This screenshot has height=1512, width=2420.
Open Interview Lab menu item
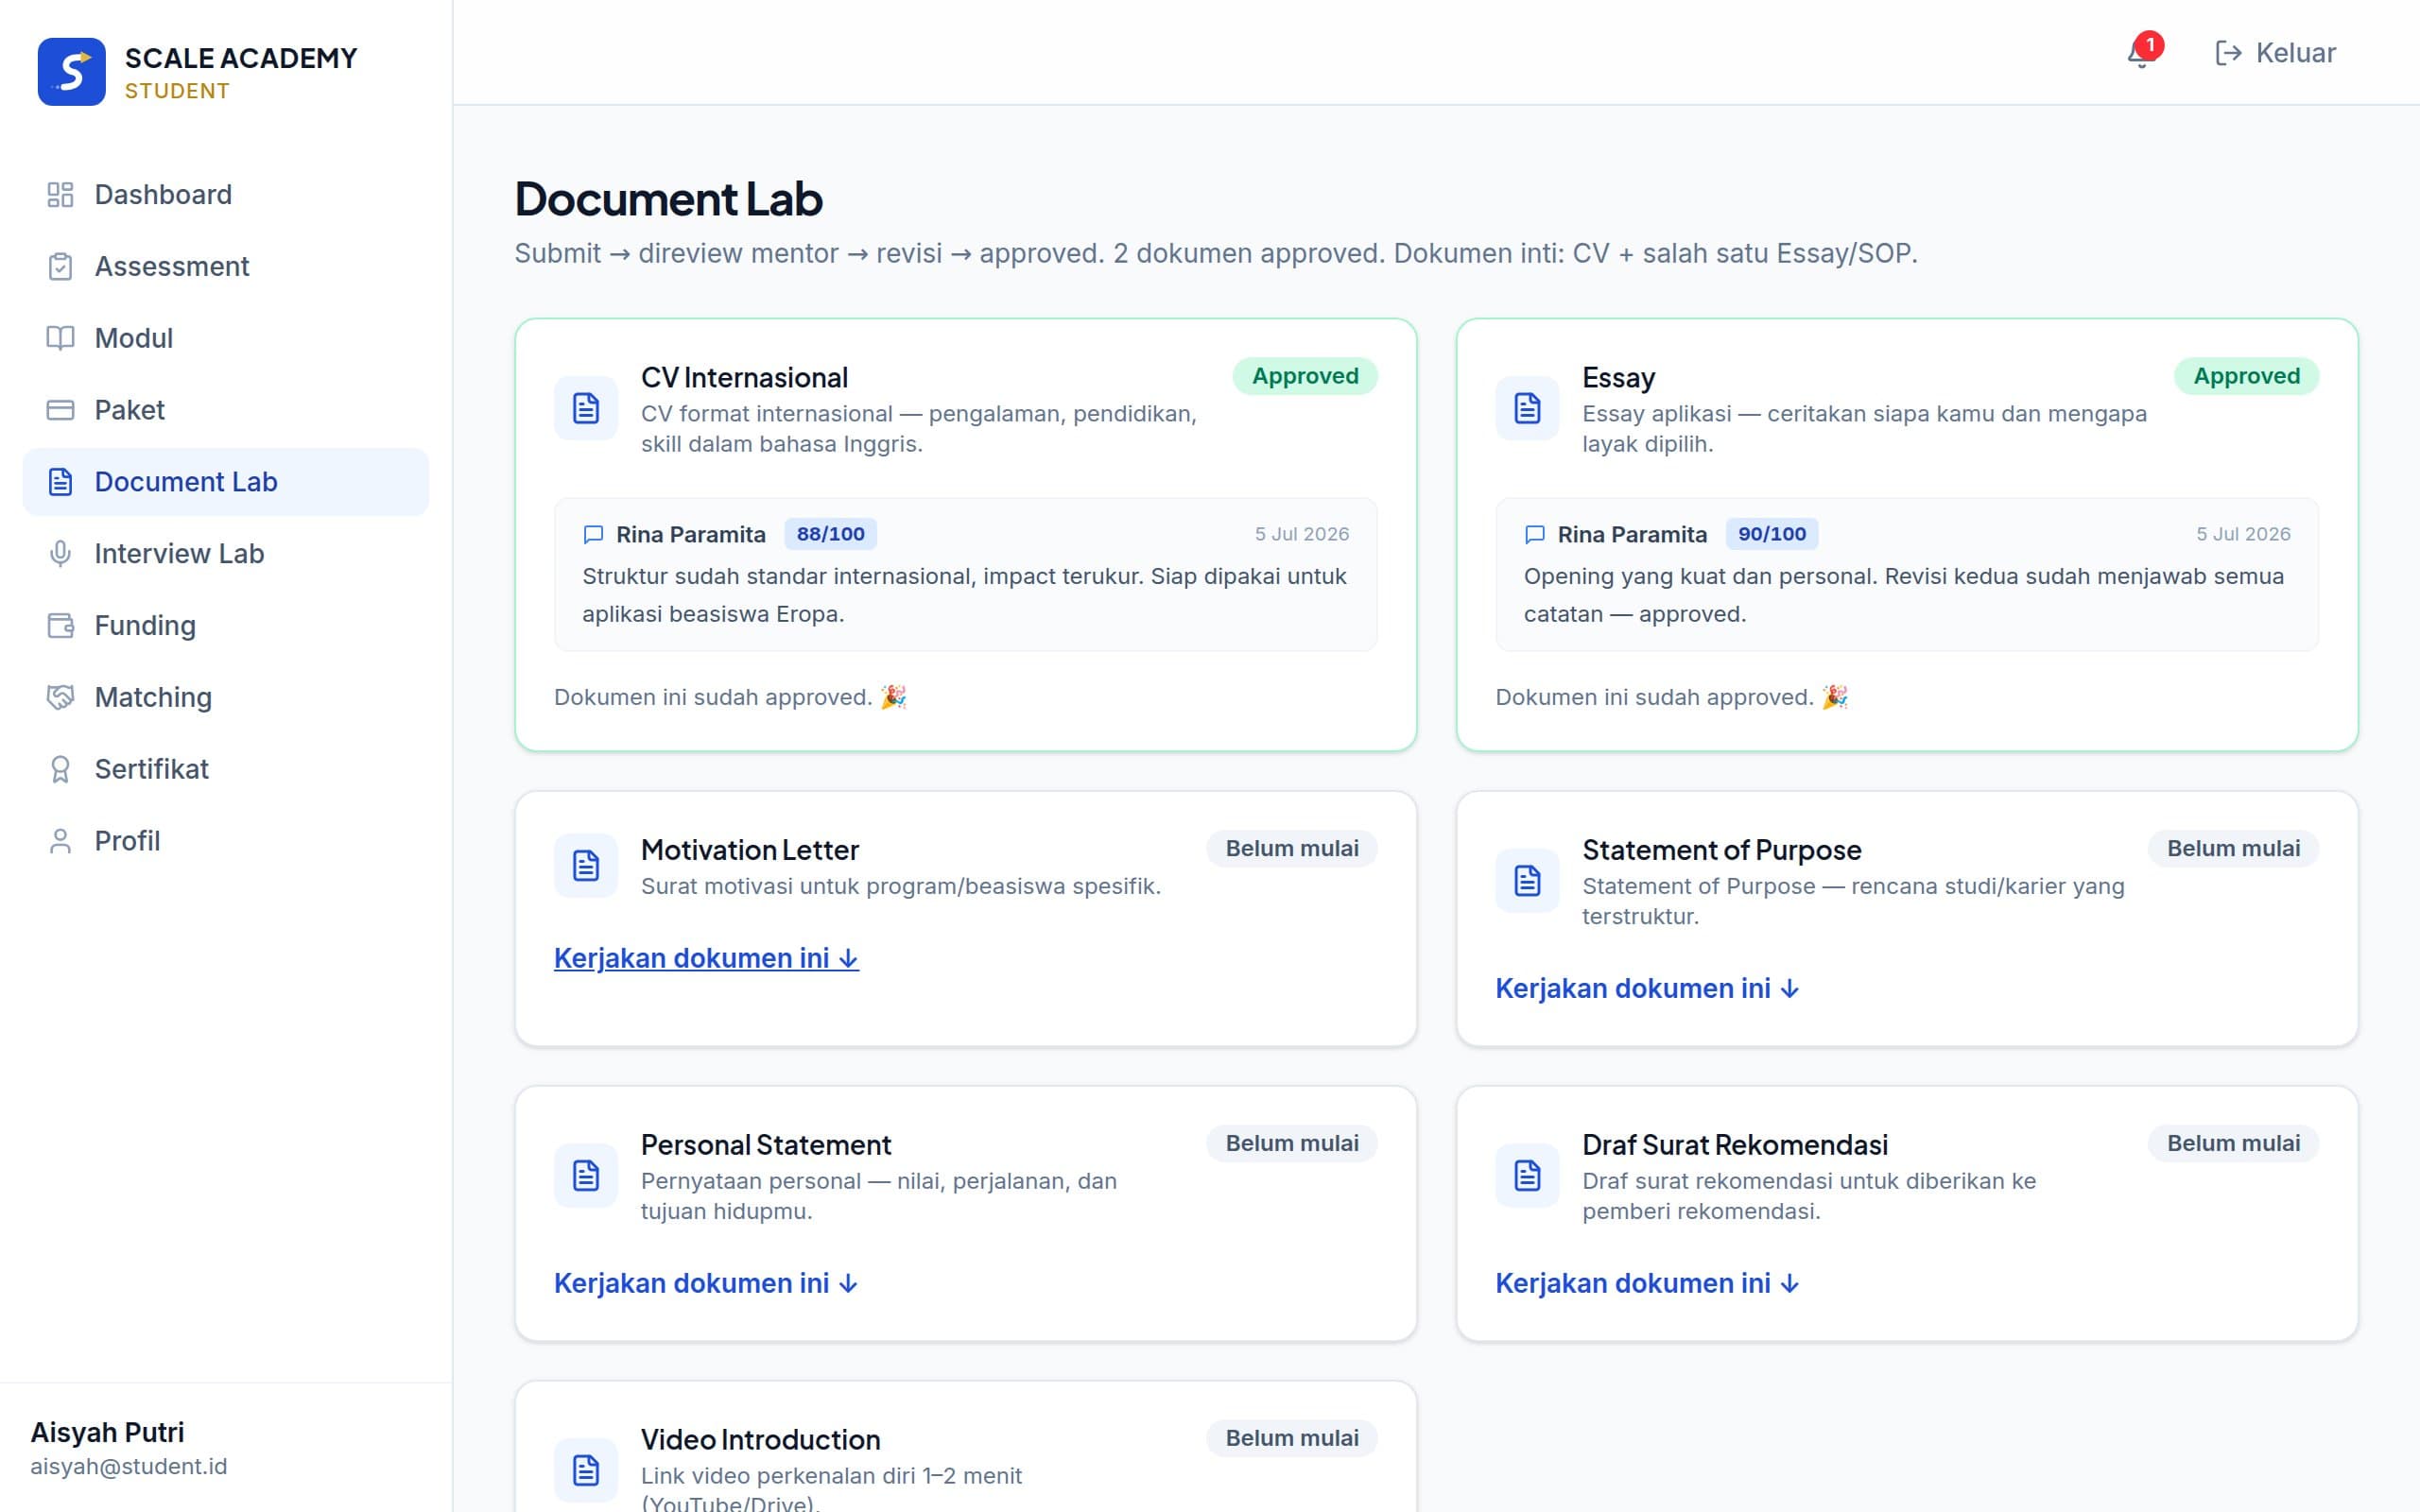(x=226, y=553)
